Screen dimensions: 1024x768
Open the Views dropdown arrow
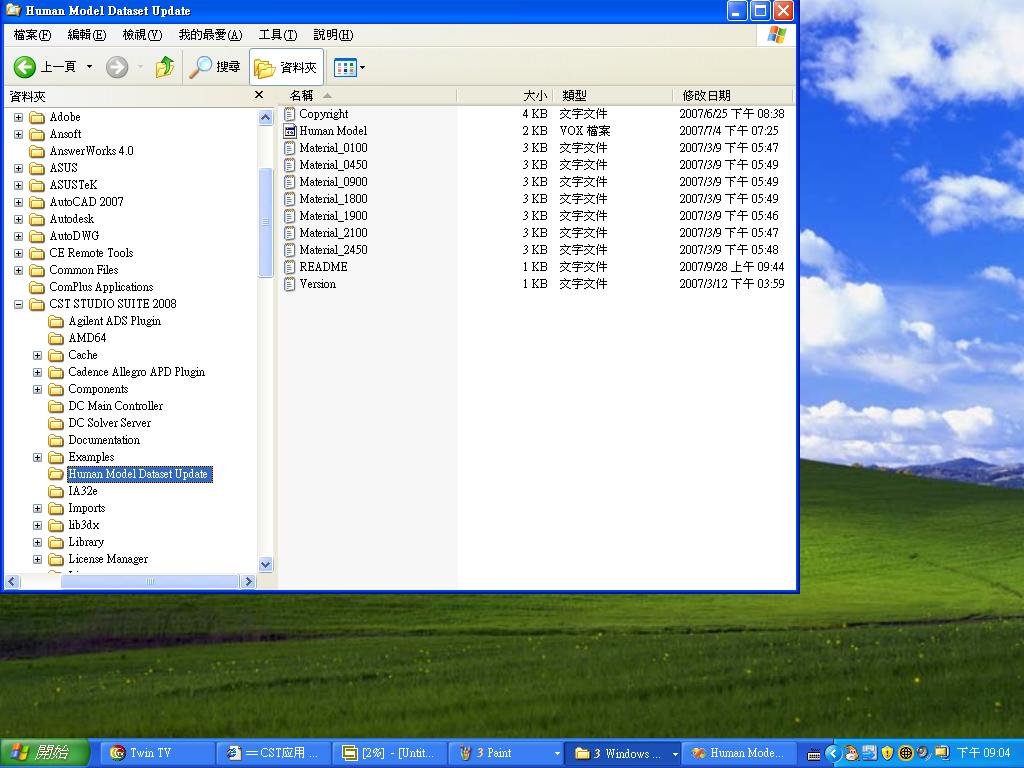(362, 67)
